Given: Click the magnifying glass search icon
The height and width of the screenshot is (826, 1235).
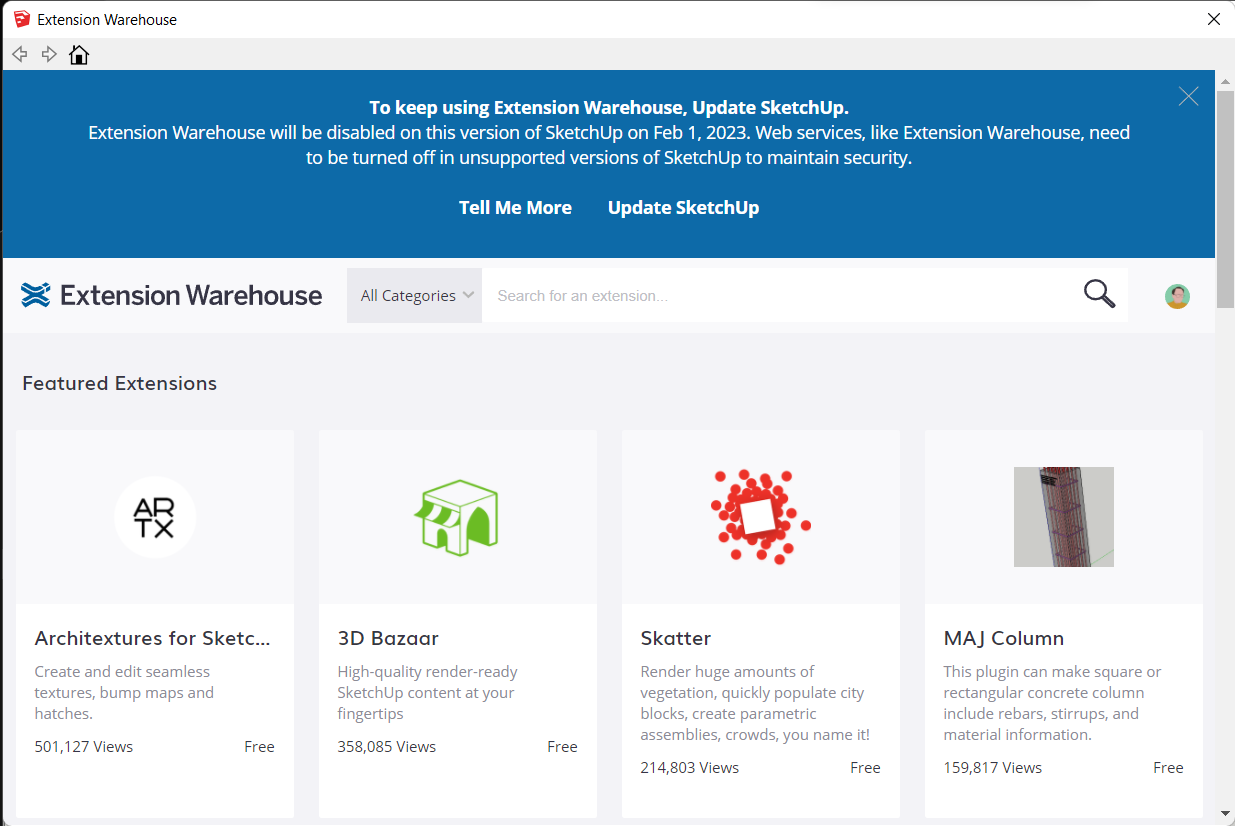Looking at the screenshot, I should (x=1099, y=294).
